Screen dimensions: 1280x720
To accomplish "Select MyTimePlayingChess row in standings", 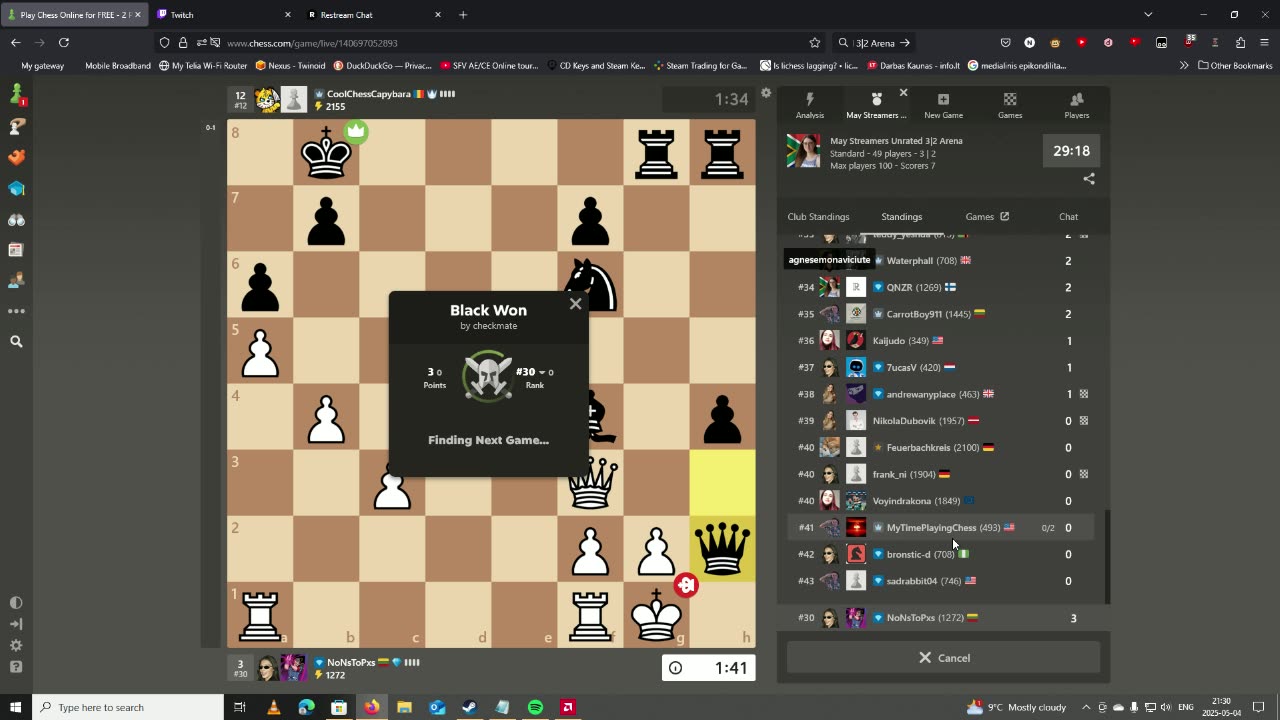I will (x=940, y=528).
